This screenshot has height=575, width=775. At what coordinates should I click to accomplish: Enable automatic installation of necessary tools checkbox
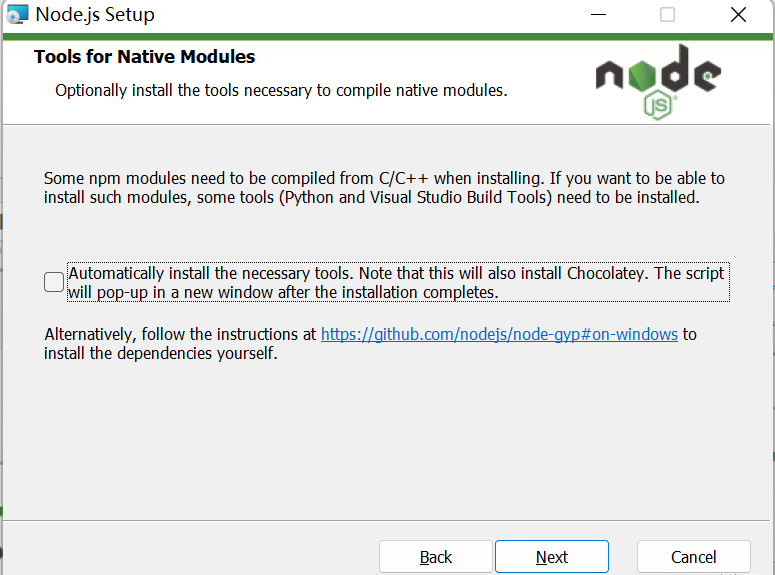pos(54,283)
